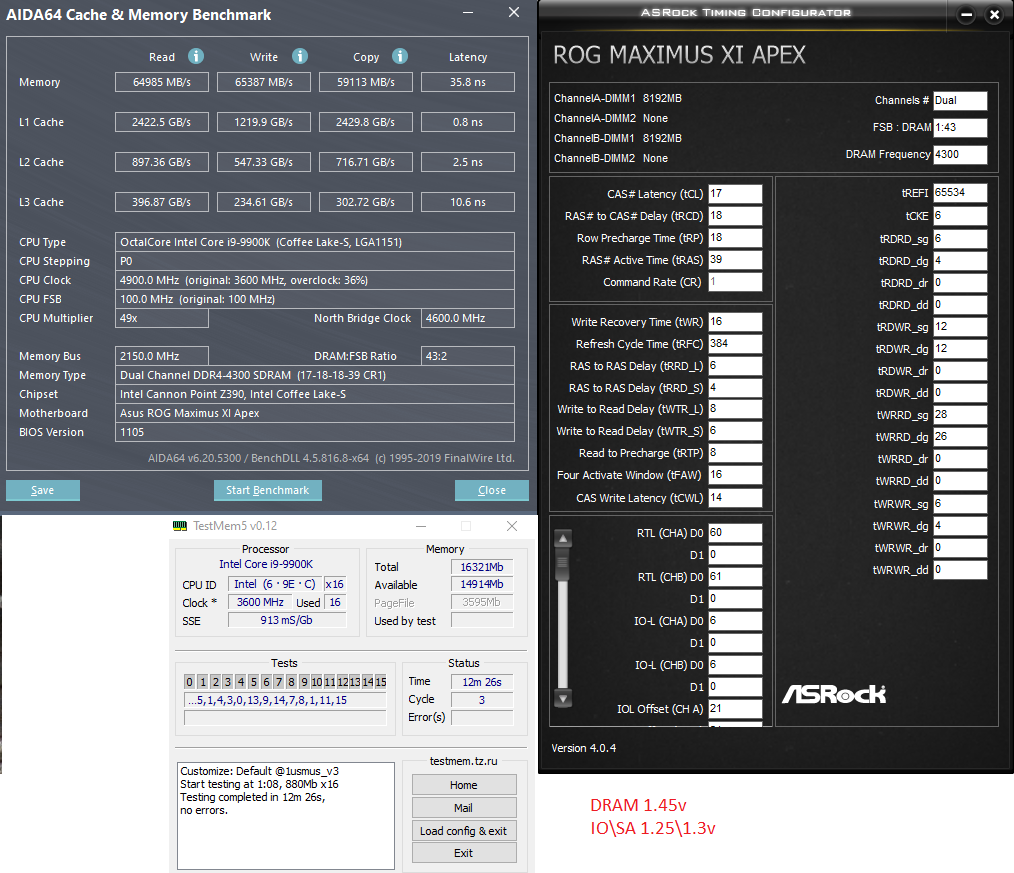Click test number 15 box in TestMem5
1014x873 pixels.
[381, 682]
